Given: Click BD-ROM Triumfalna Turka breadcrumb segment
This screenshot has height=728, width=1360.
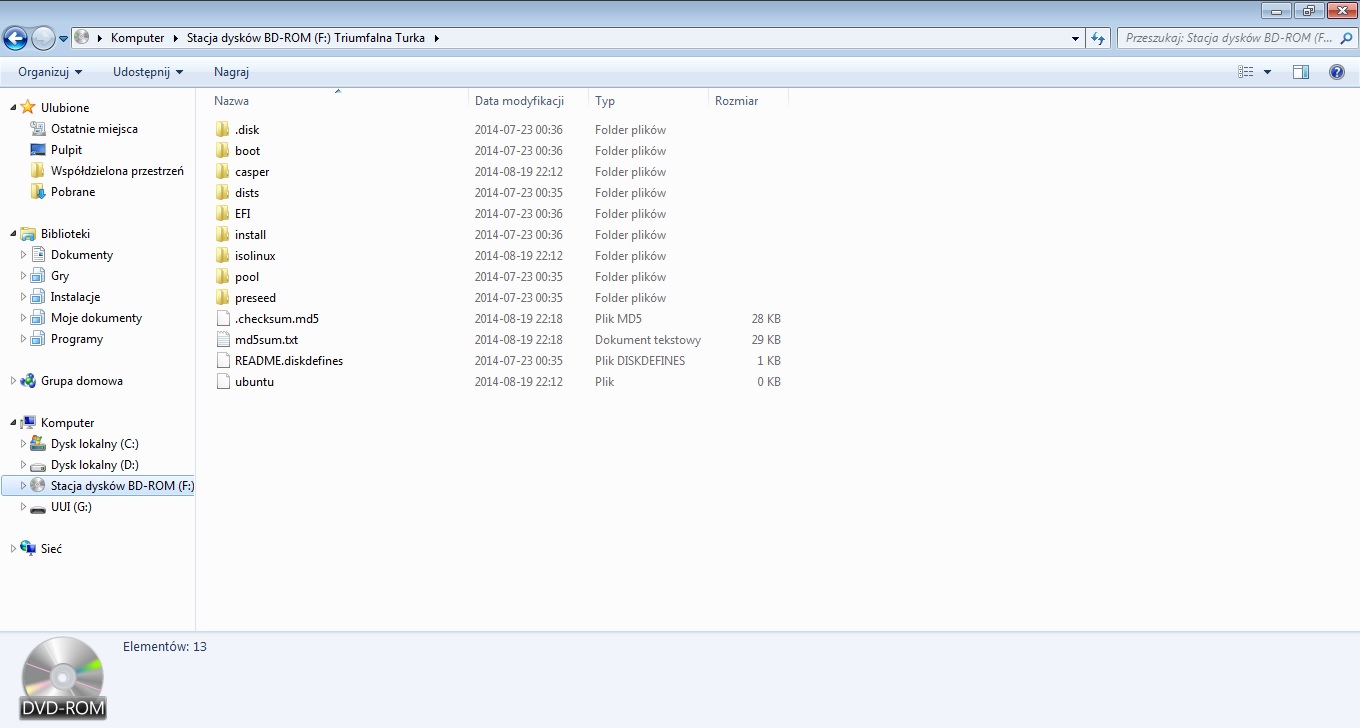Looking at the screenshot, I should pos(305,38).
